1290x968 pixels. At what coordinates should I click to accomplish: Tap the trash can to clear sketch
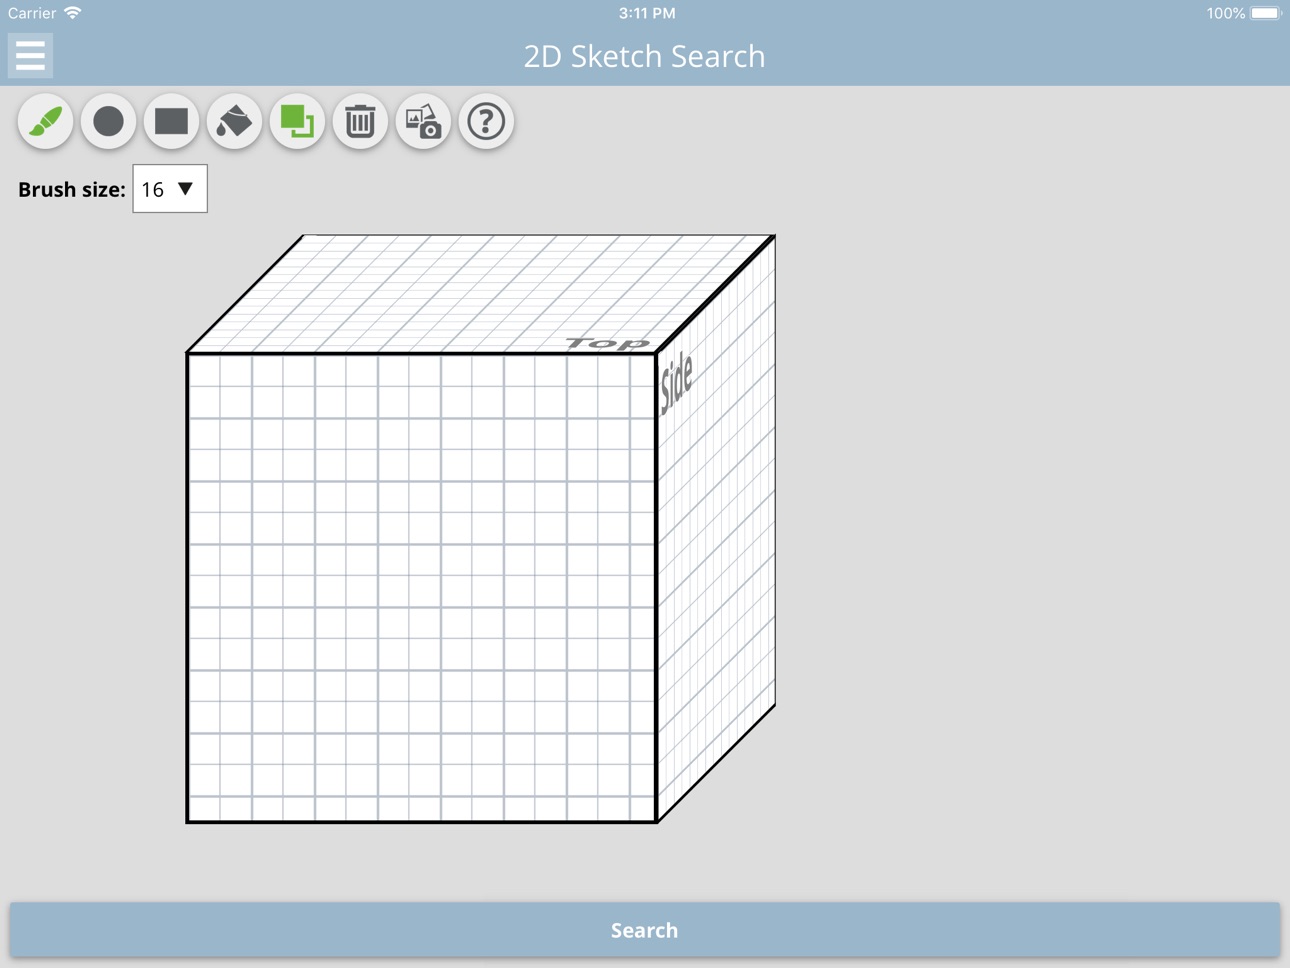[360, 121]
